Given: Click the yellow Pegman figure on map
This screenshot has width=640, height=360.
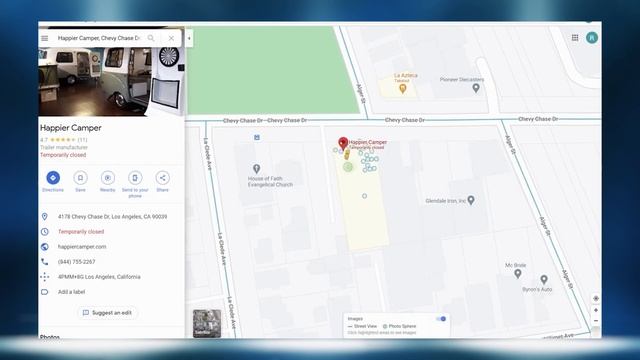Looking at the screenshot, I should (347, 155).
